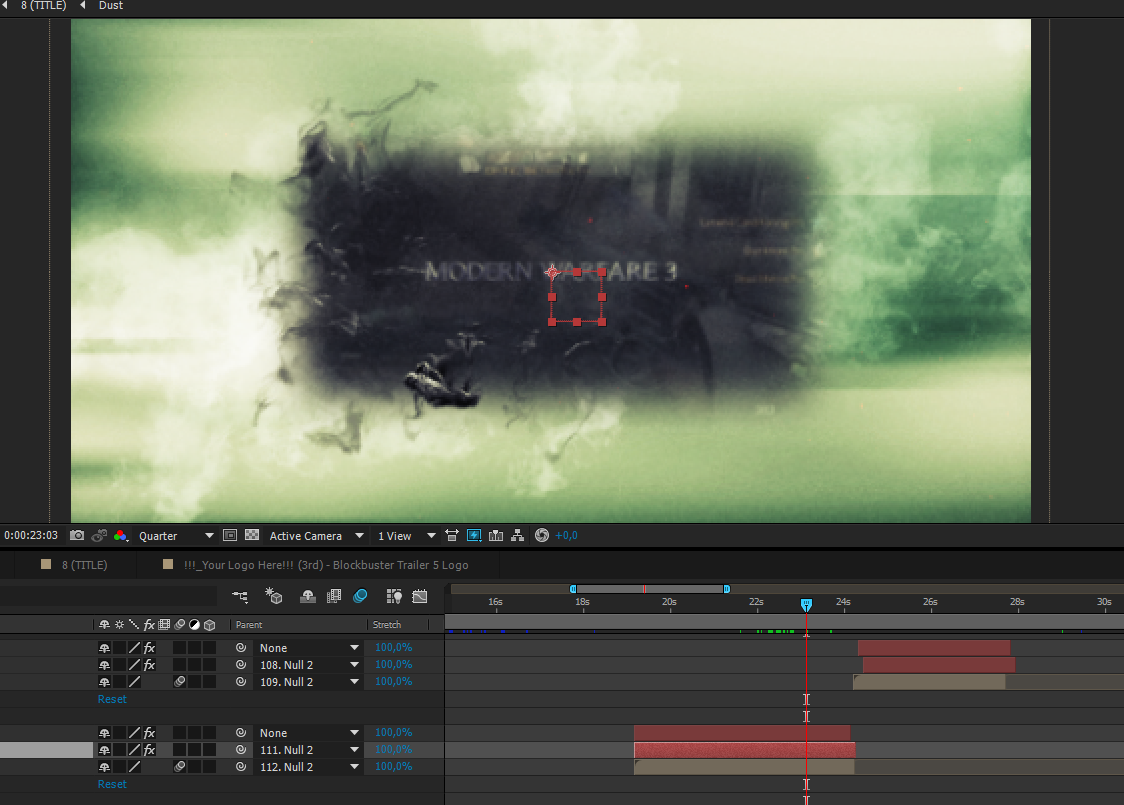The image size is (1124, 805).
Task: Click the parent pick whip for 108. Null 2 row
Action: 241,665
